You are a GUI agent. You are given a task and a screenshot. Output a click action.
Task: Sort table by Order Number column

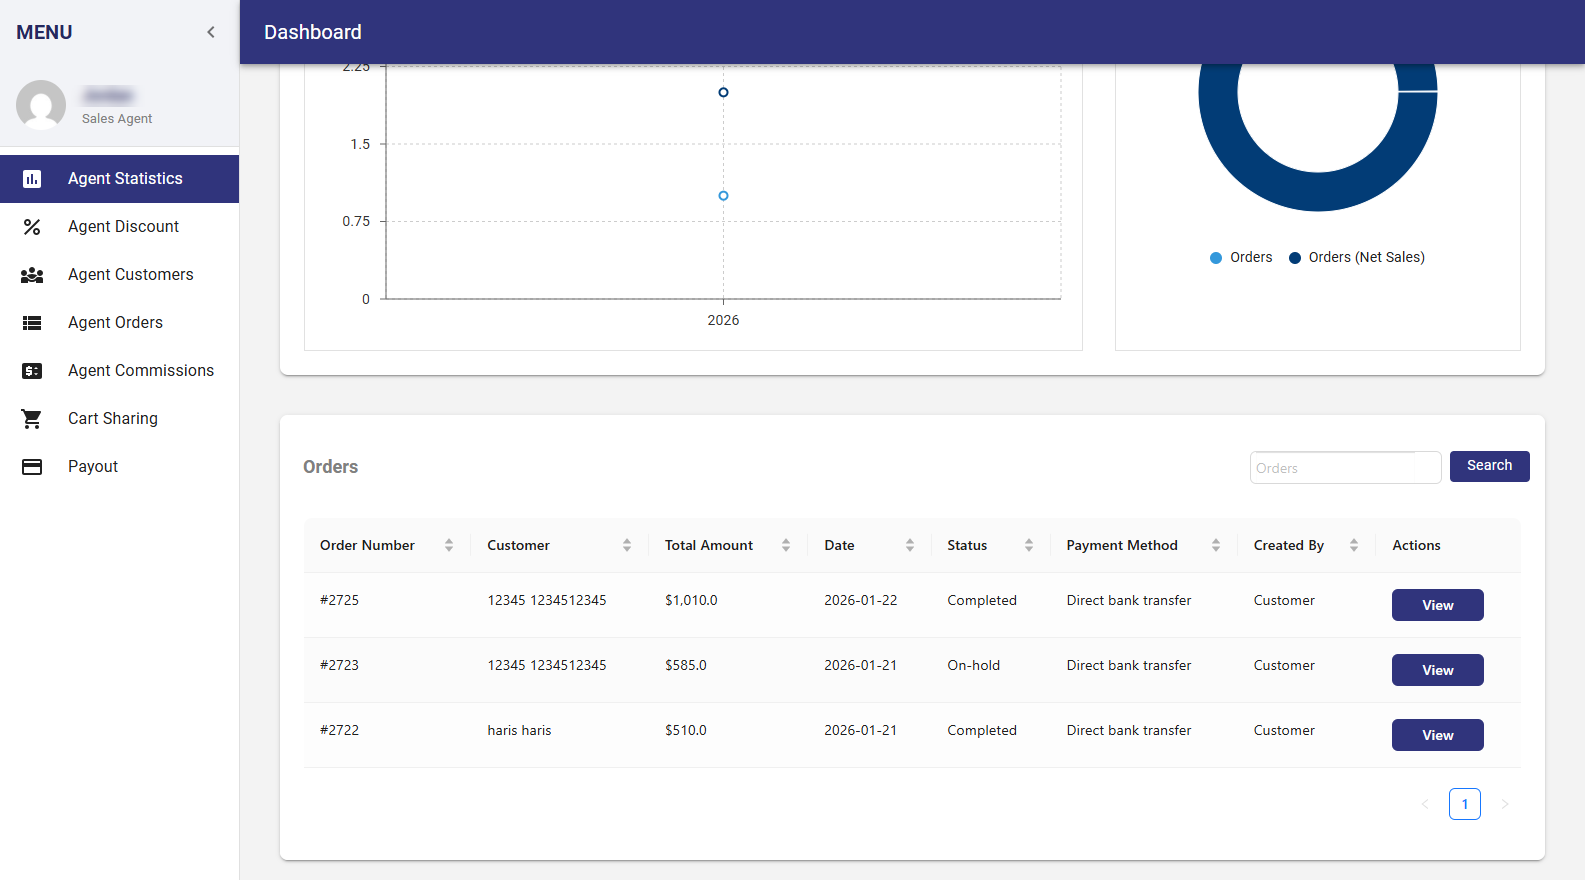click(x=449, y=545)
